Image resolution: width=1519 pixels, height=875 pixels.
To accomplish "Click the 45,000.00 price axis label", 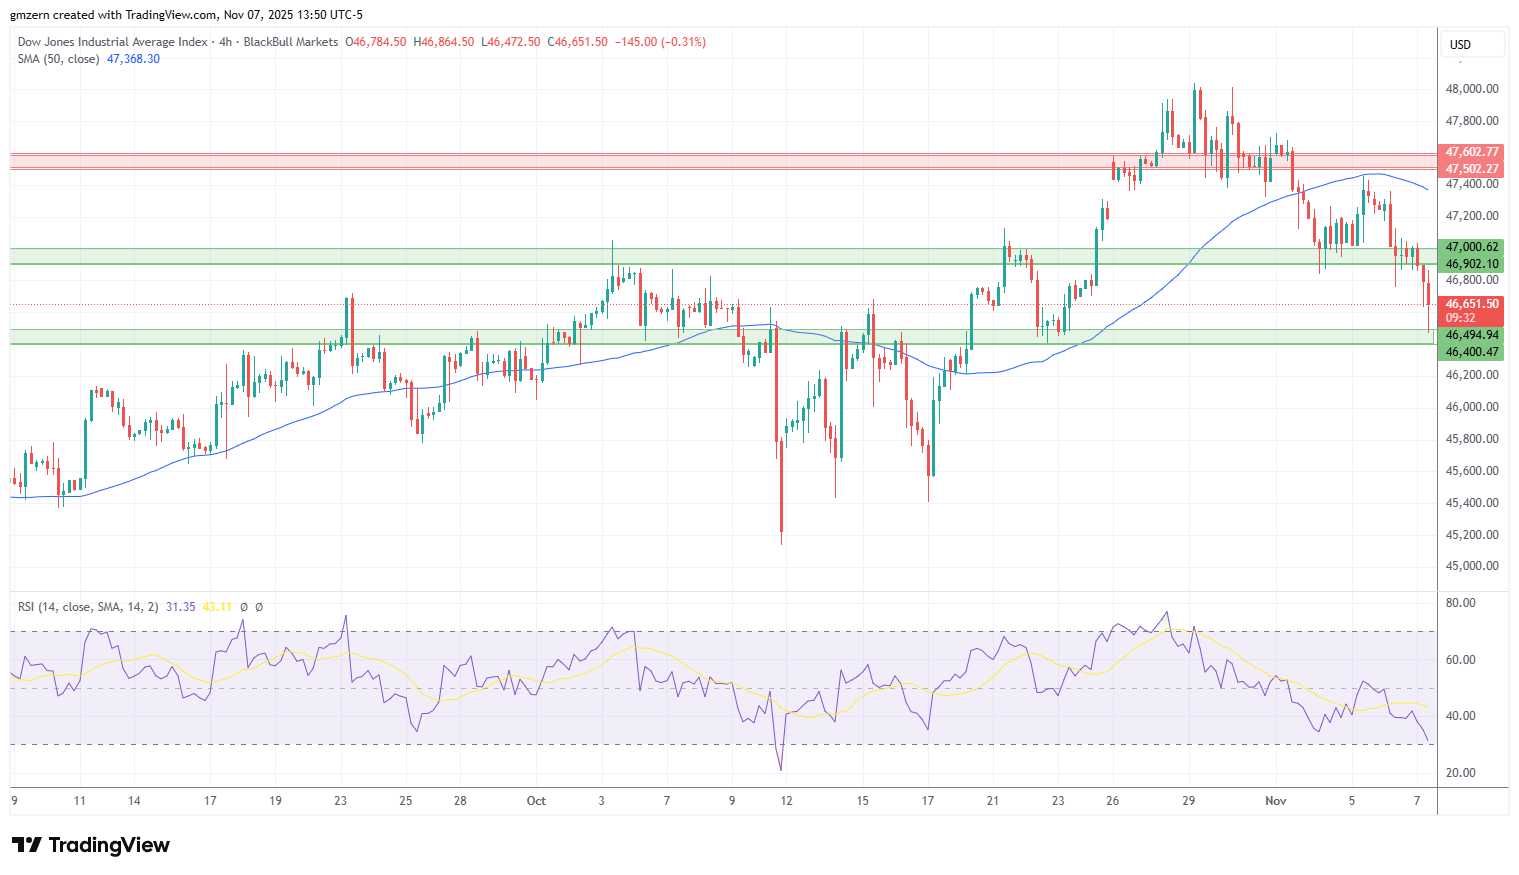I will [1472, 566].
